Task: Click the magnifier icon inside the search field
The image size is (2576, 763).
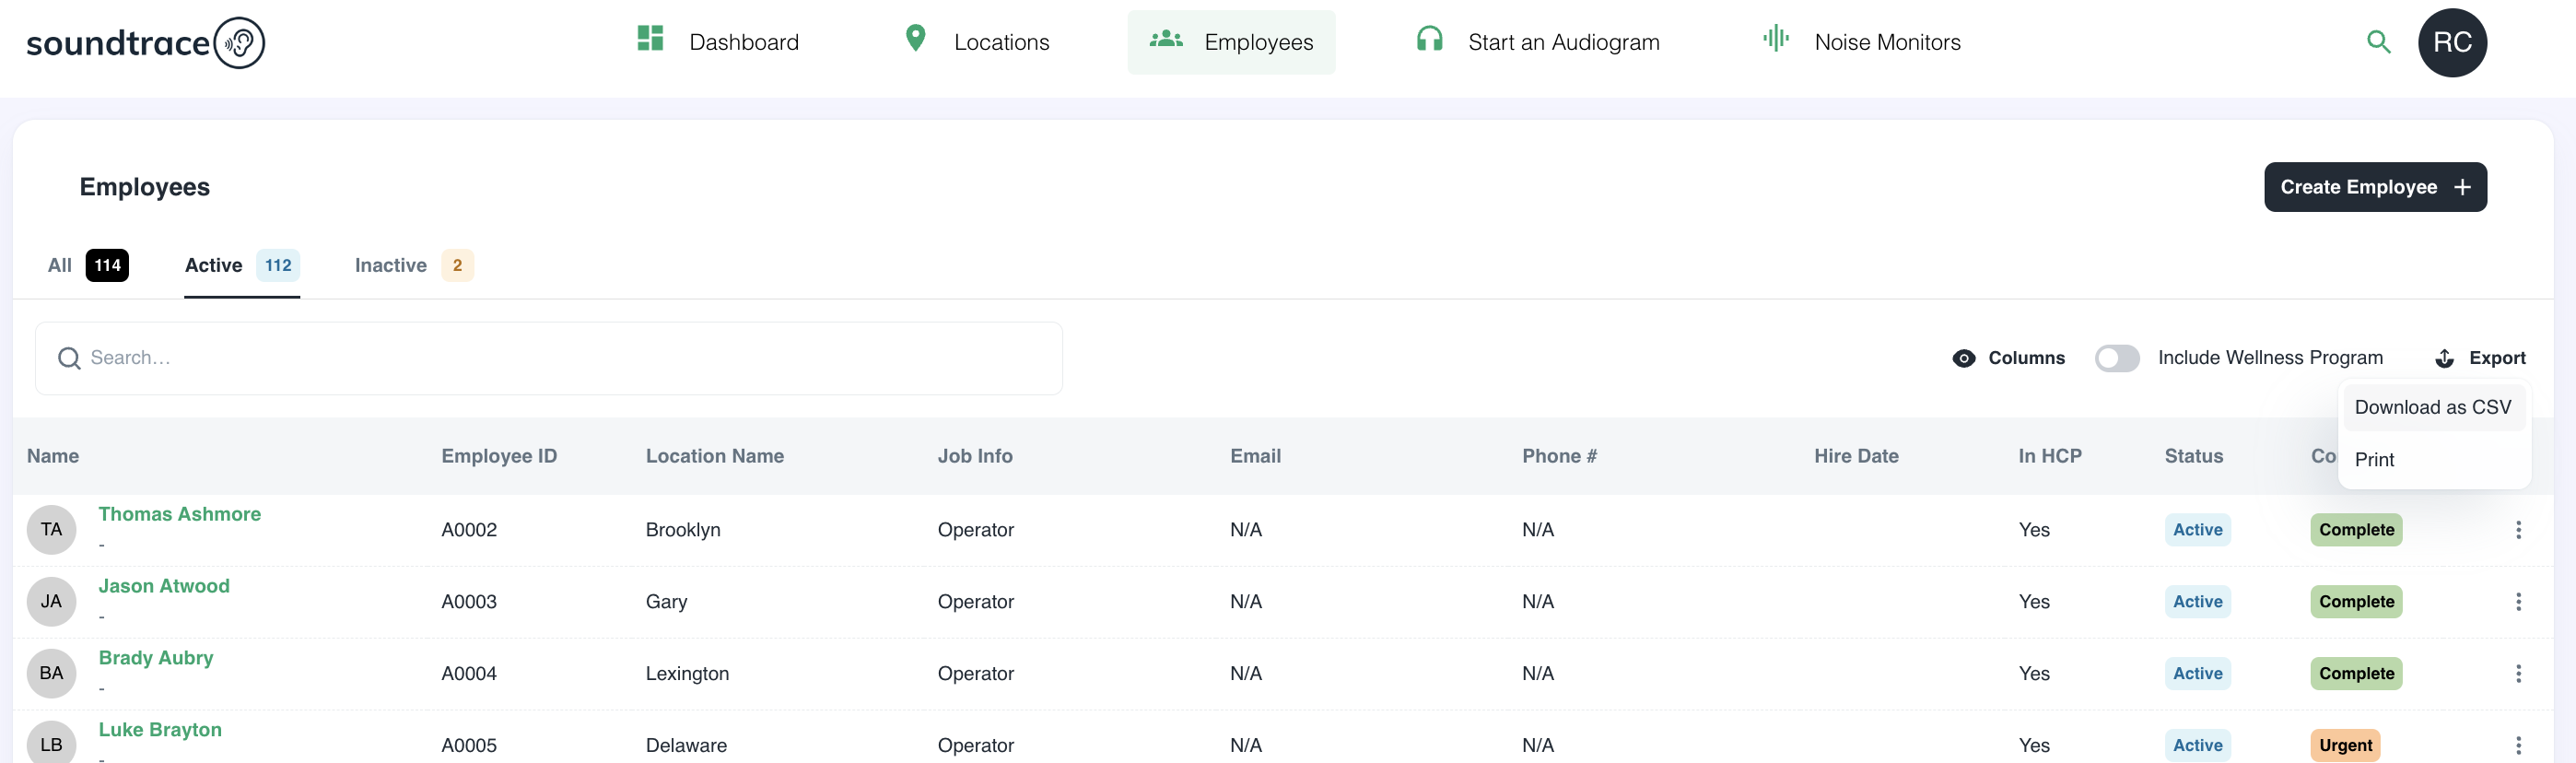Action: 69,358
